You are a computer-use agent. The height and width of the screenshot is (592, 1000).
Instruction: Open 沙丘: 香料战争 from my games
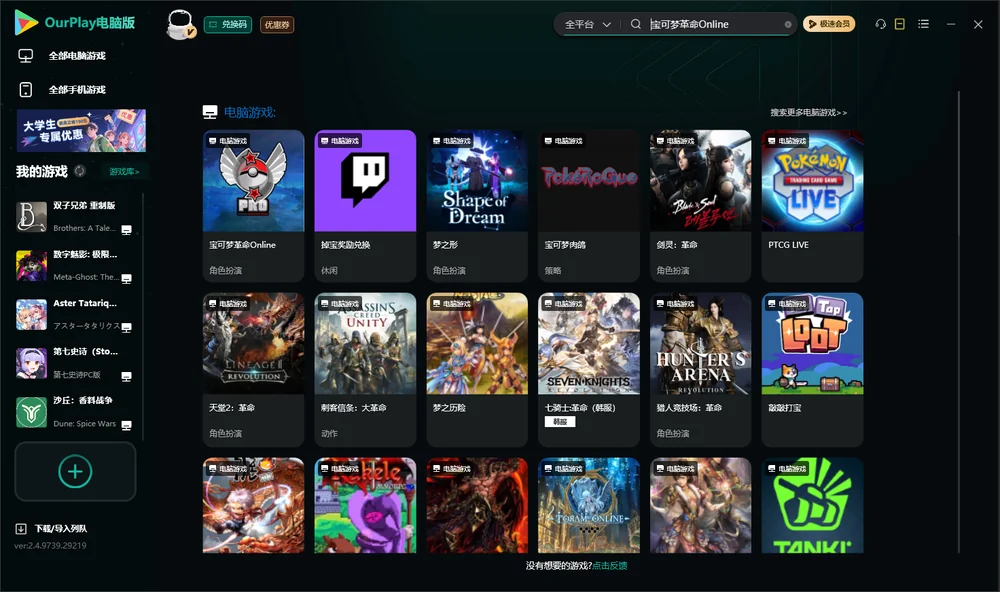point(75,412)
